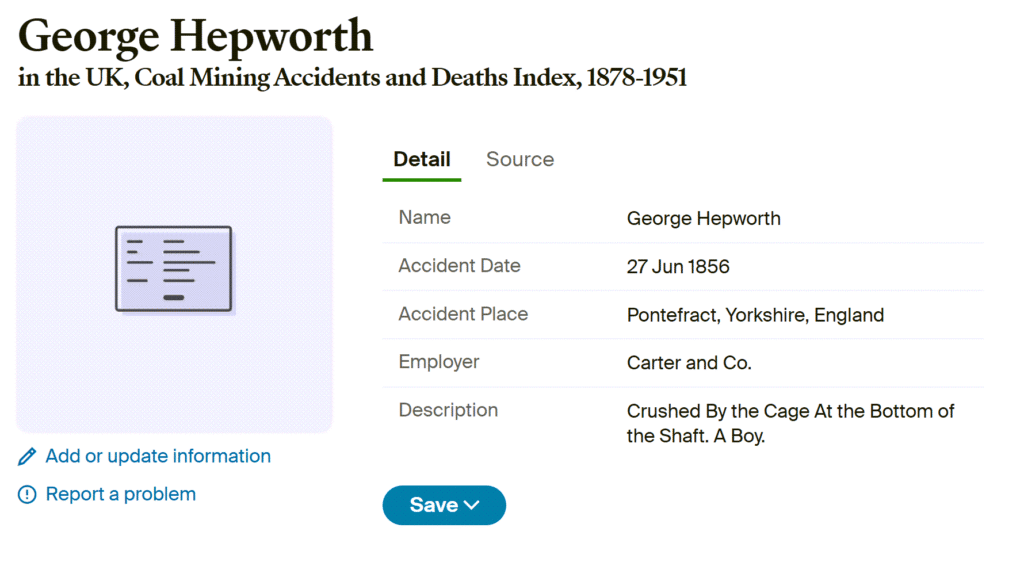
Task: Click the exclamation circle icon
Action: pos(27,495)
